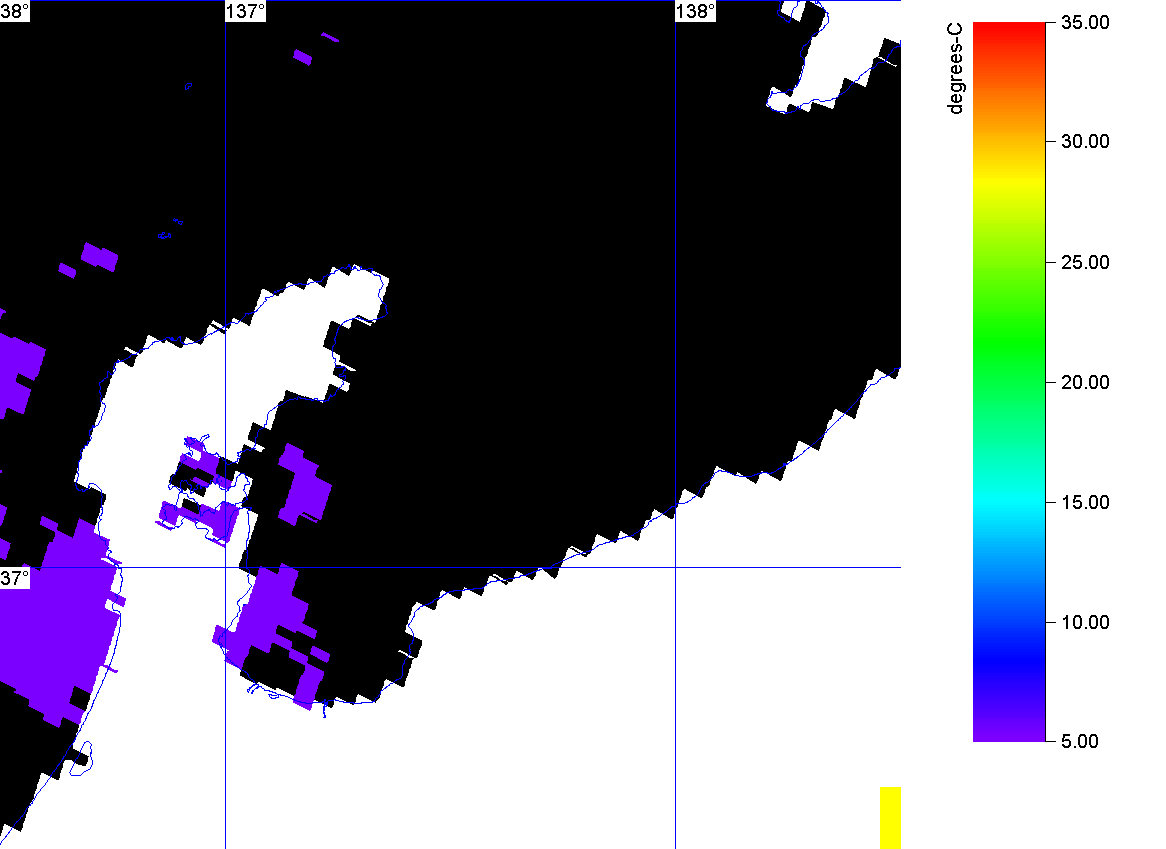
Task: Click the 138° longitude label at top
Action: point(696,11)
